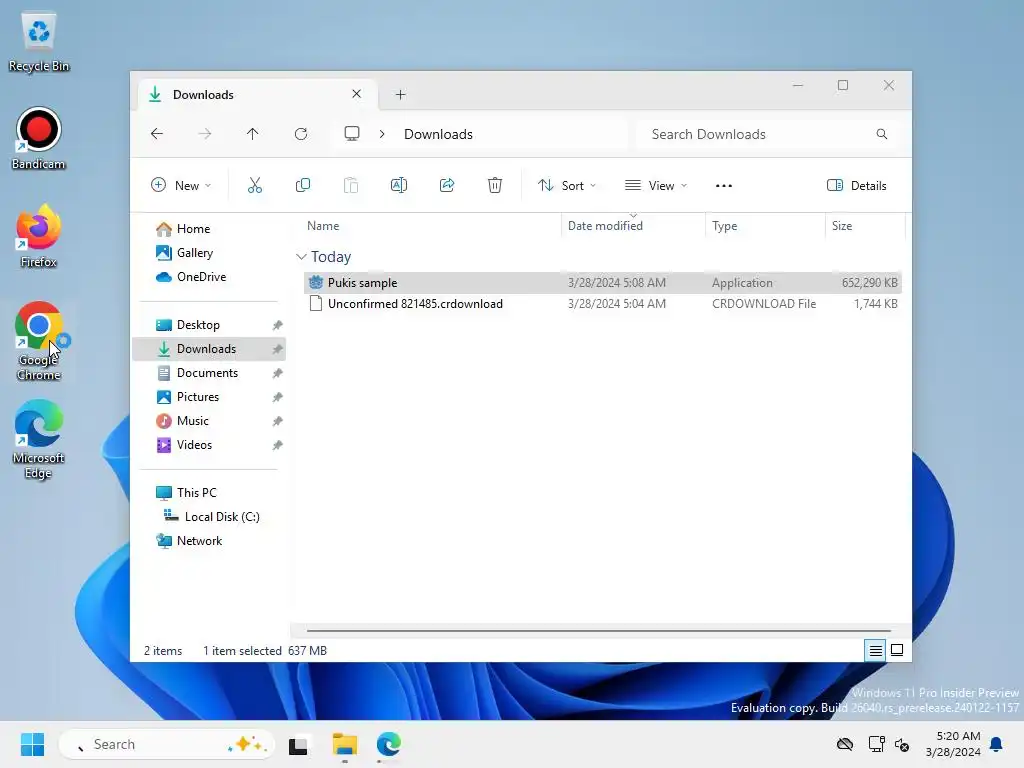Viewport: 1024px width, 768px height.
Task: Click the Delete trash can icon
Action: point(495,185)
